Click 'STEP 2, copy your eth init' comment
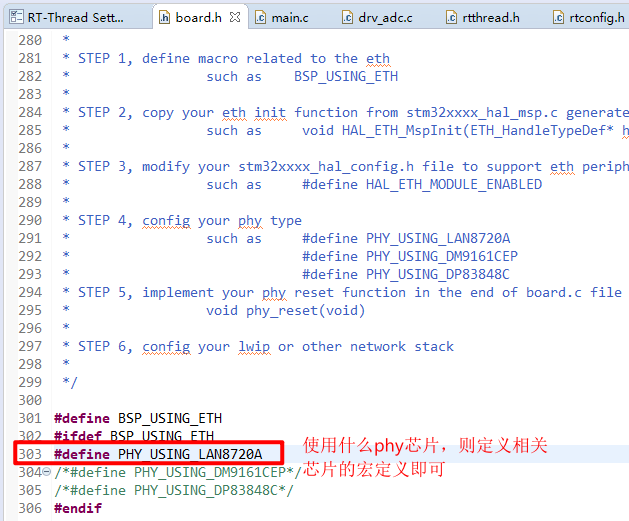 point(182,113)
